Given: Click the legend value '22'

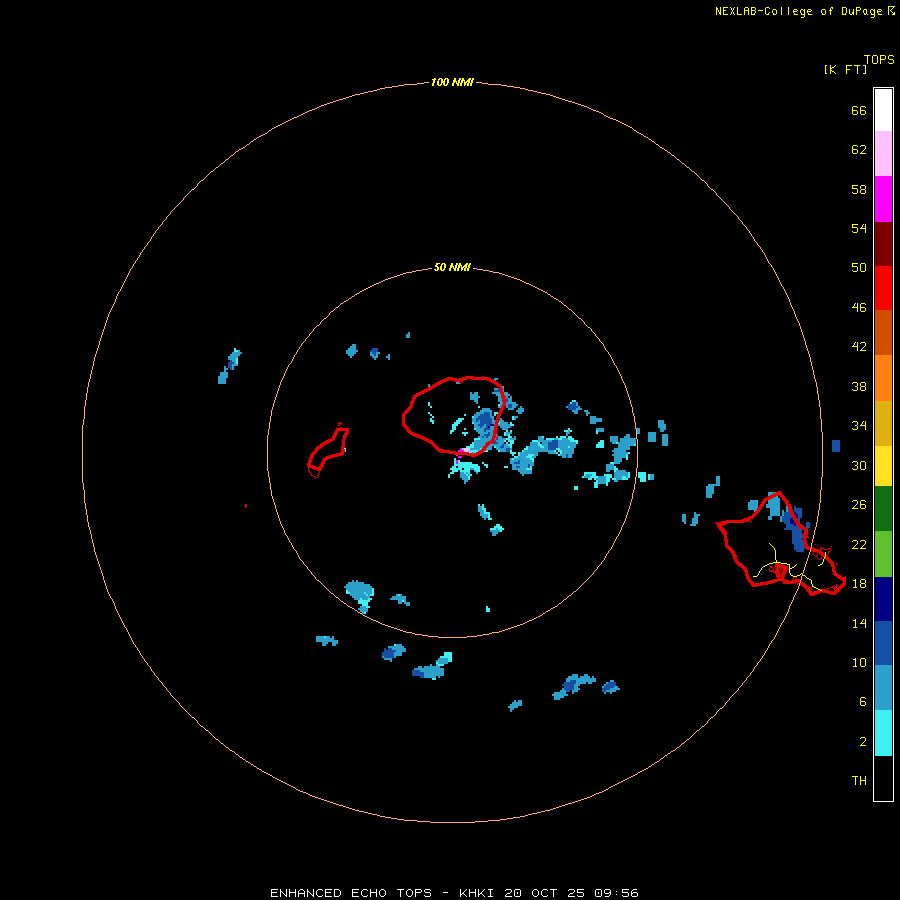Looking at the screenshot, I should 859,545.
